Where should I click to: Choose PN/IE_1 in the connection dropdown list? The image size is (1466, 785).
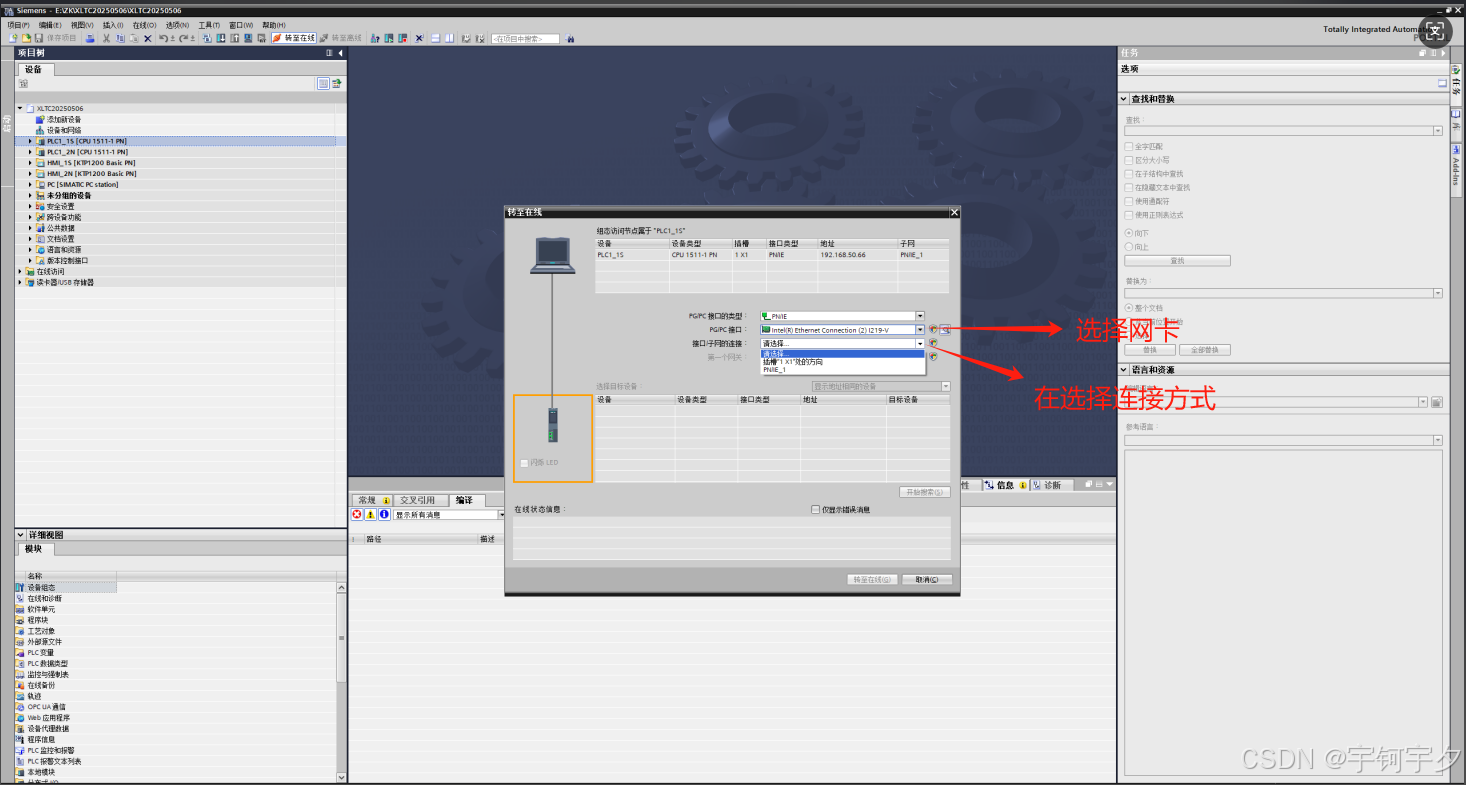[x=842, y=370]
